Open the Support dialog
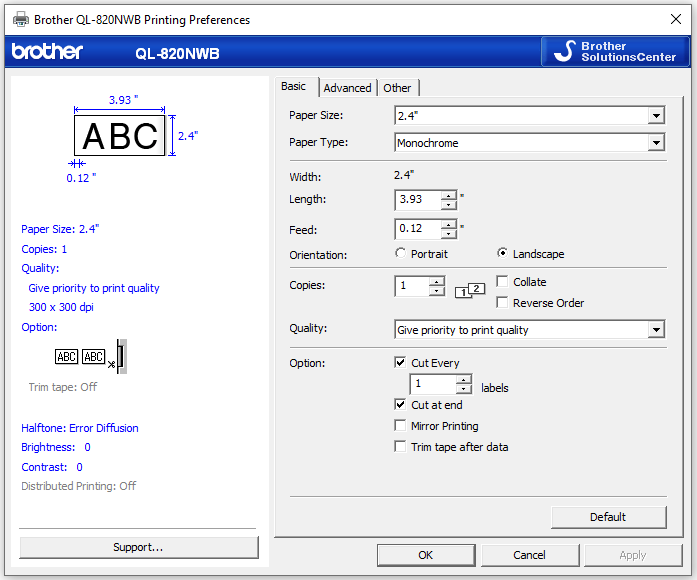 click(x=139, y=547)
